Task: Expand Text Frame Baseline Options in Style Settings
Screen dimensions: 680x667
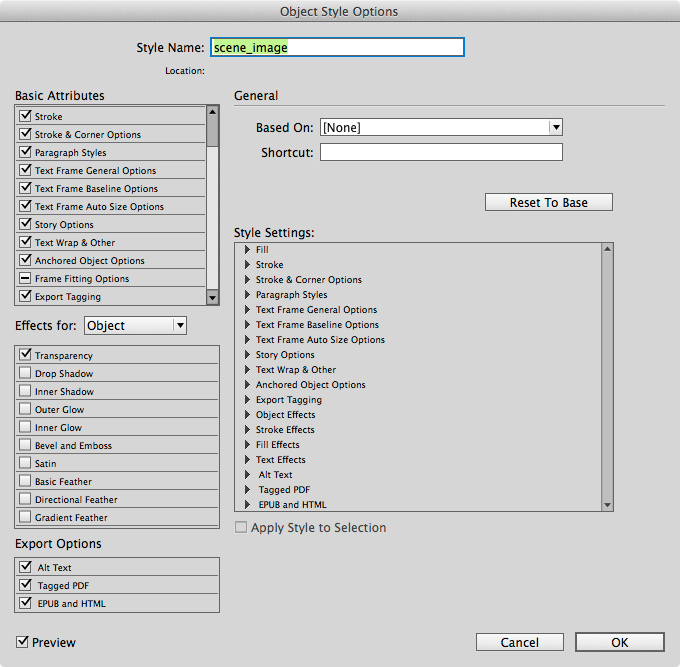Action: 247,324
